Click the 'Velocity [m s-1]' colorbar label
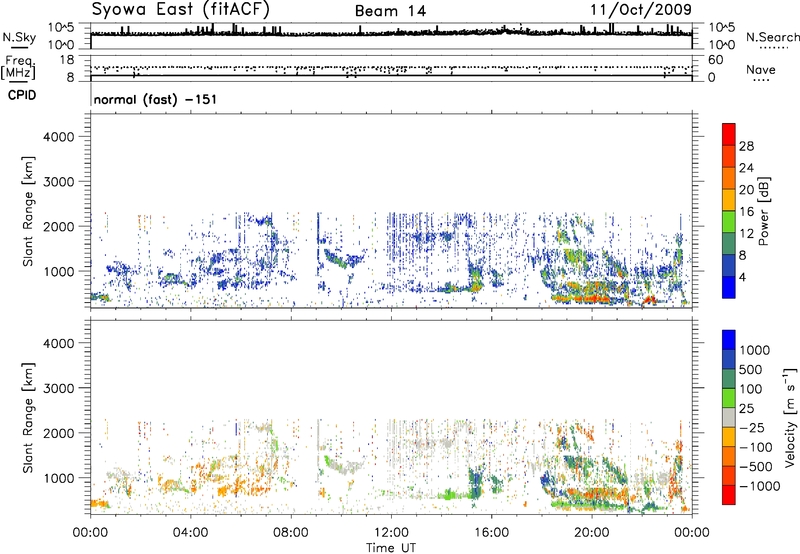 (x=790, y=417)
